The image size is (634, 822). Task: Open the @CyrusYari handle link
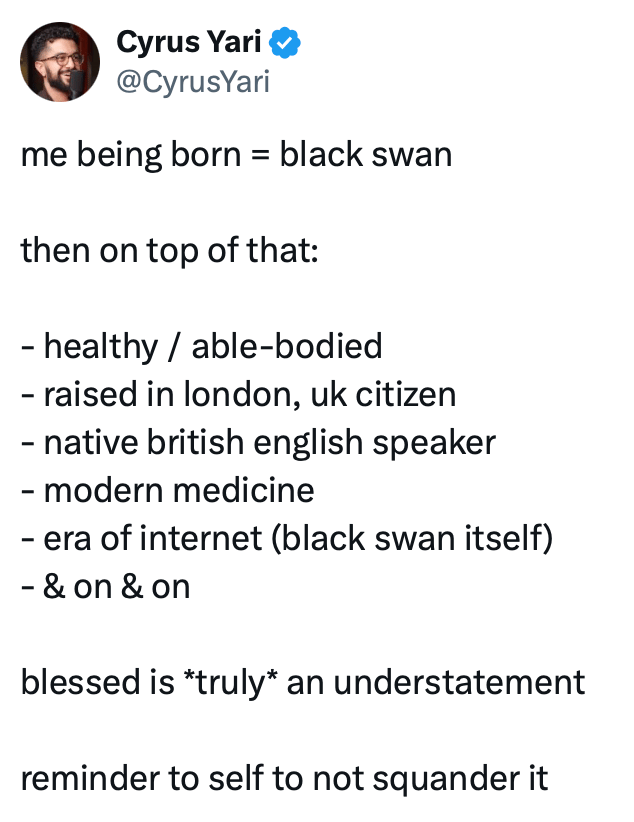click(x=193, y=81)
